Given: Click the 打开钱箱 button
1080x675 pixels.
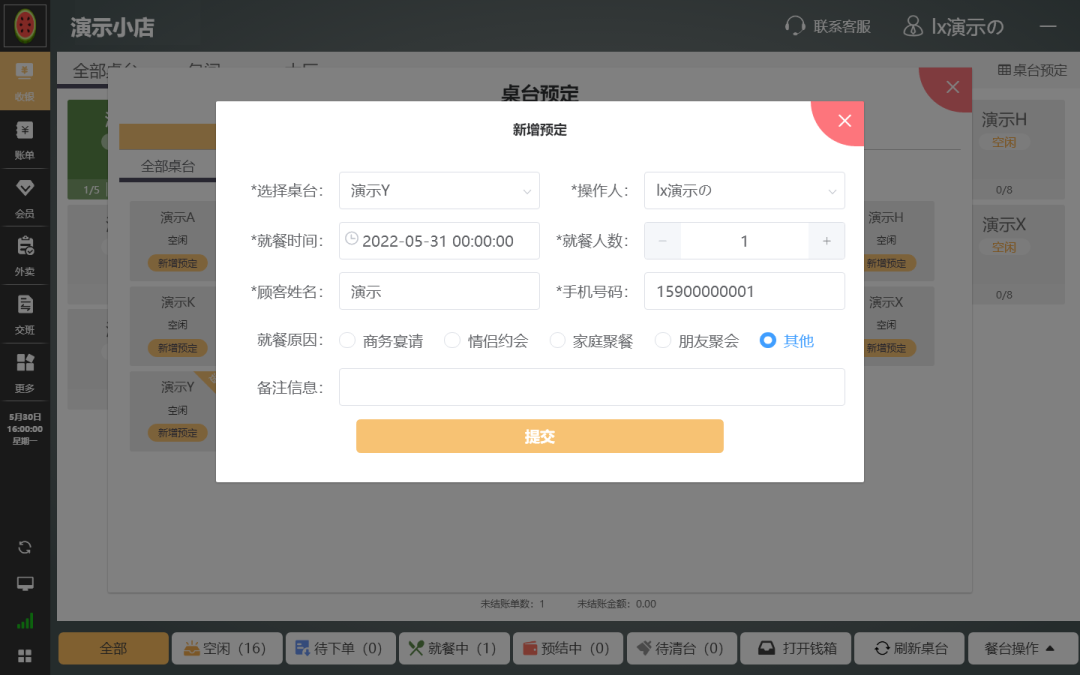Looking at the screenshot, I should click(796, 648).
